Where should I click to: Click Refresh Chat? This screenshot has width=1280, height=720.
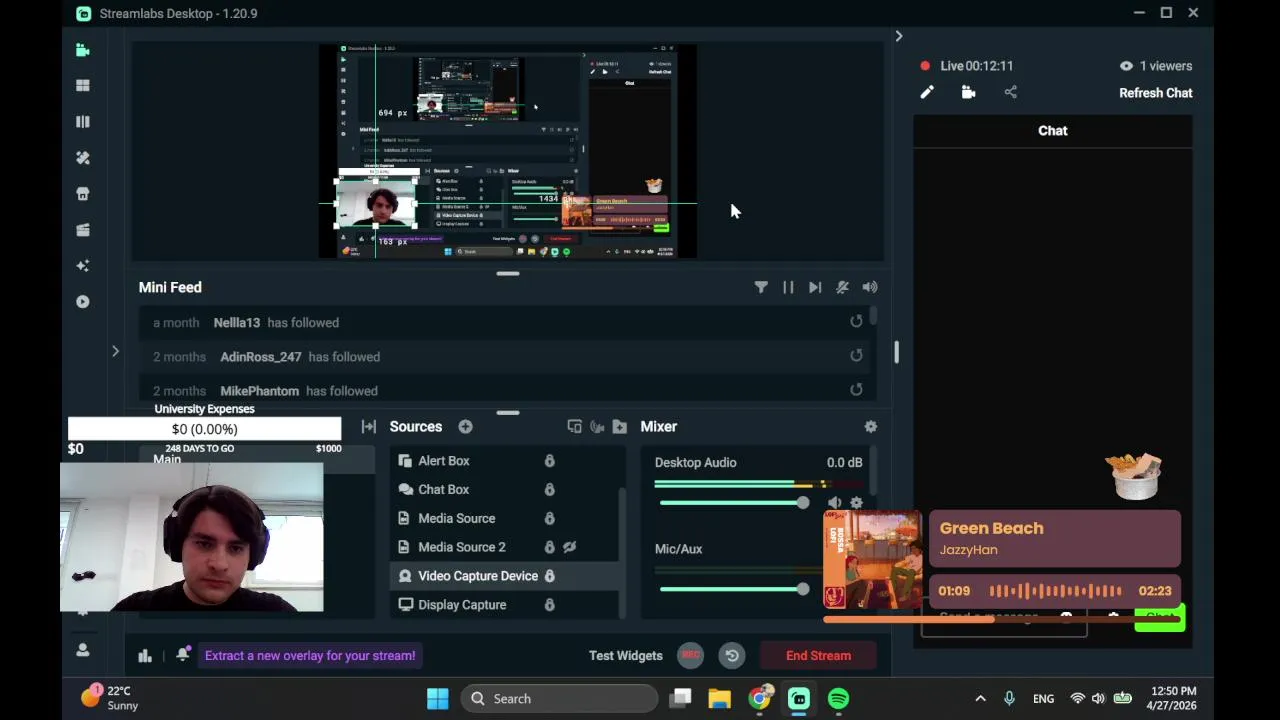1156,93
